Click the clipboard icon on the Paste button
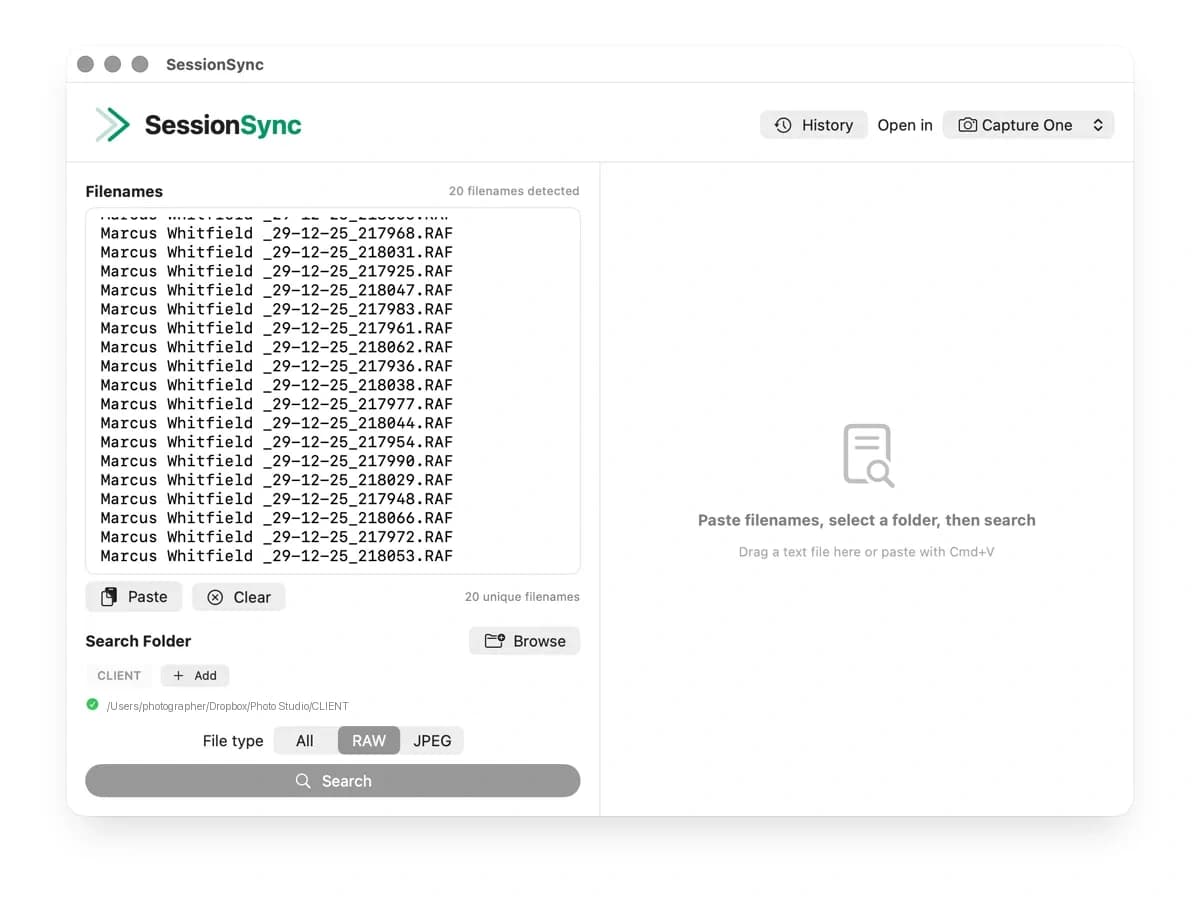Image resolution: width=1200 pixels, height=904 pixels. pyautogui.click(x=110, y=597)
